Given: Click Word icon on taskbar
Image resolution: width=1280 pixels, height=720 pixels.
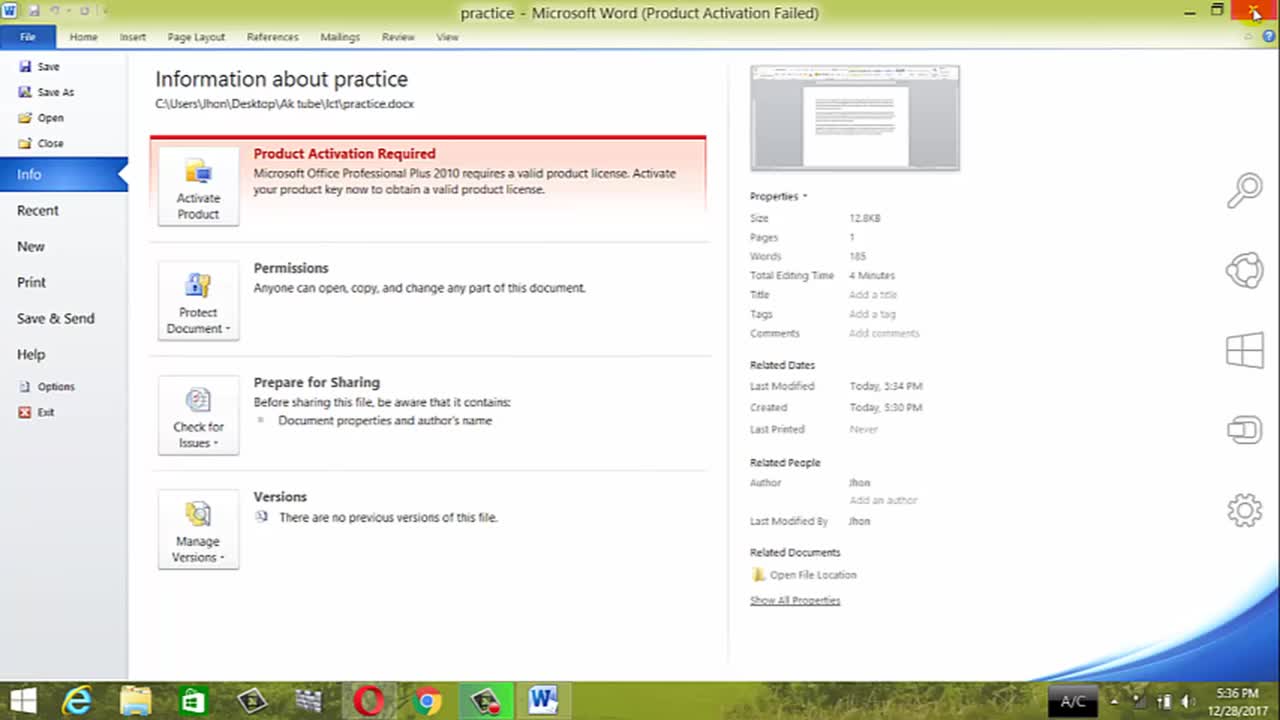Looking at the screenshot, I should pos(543,701).
